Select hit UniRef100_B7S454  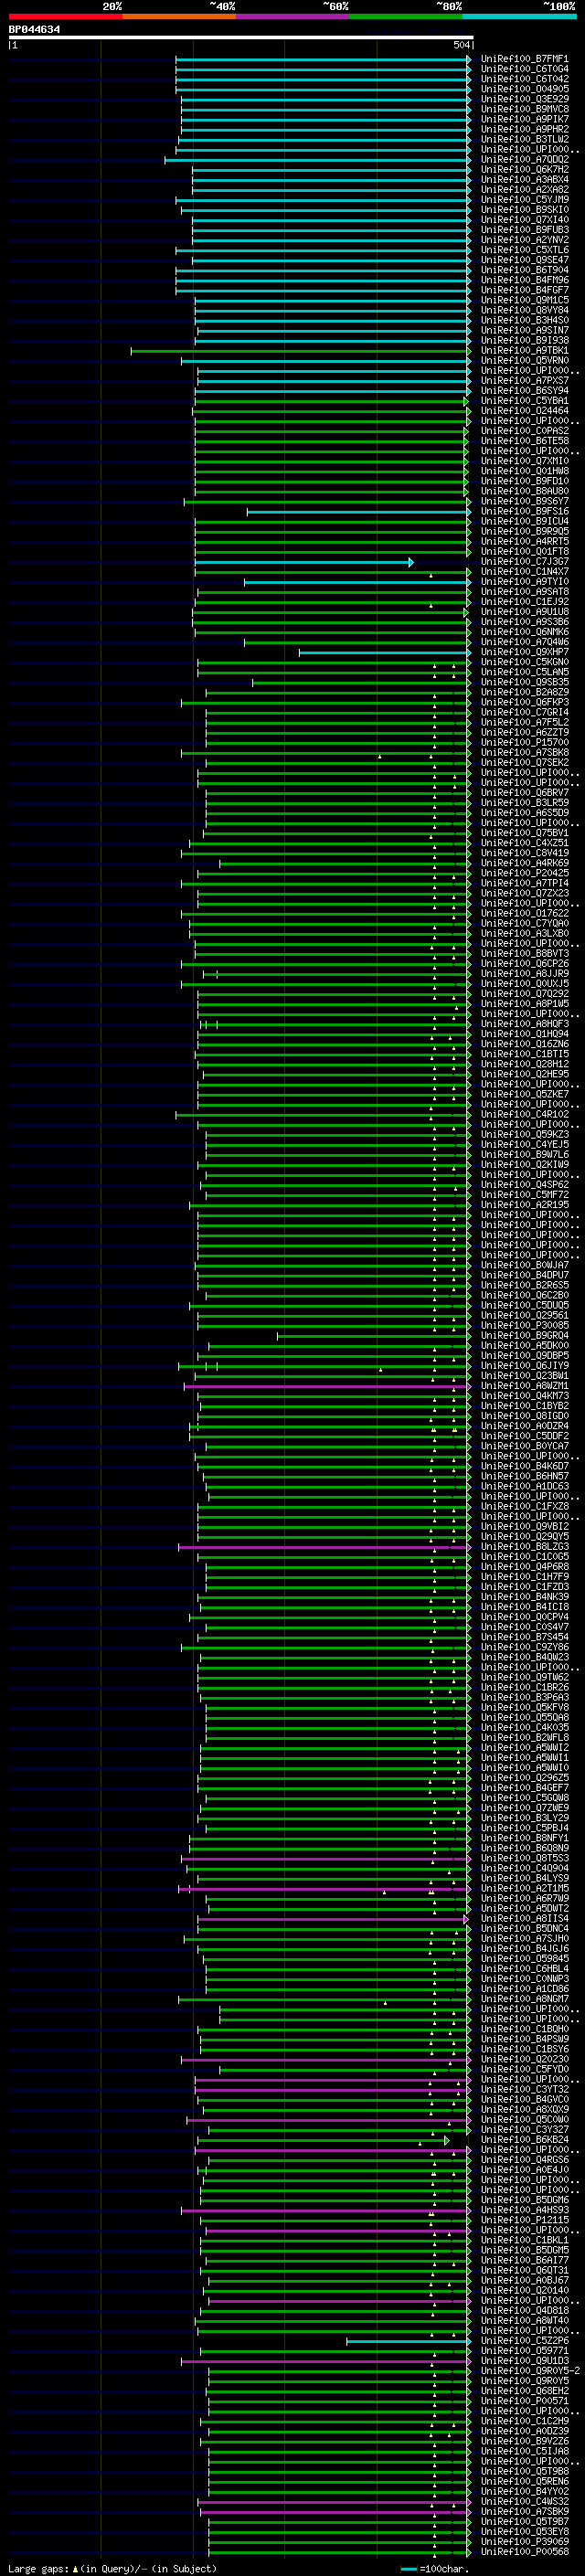click(x=524, y=1637)
